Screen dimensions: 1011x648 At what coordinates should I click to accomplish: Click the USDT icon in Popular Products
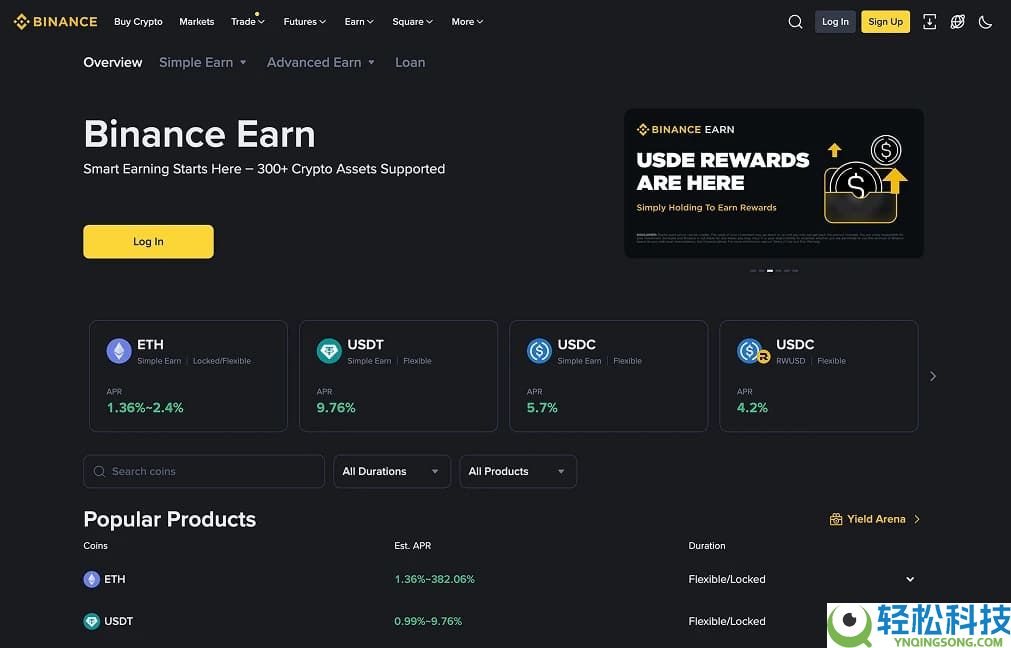(92, 621)
